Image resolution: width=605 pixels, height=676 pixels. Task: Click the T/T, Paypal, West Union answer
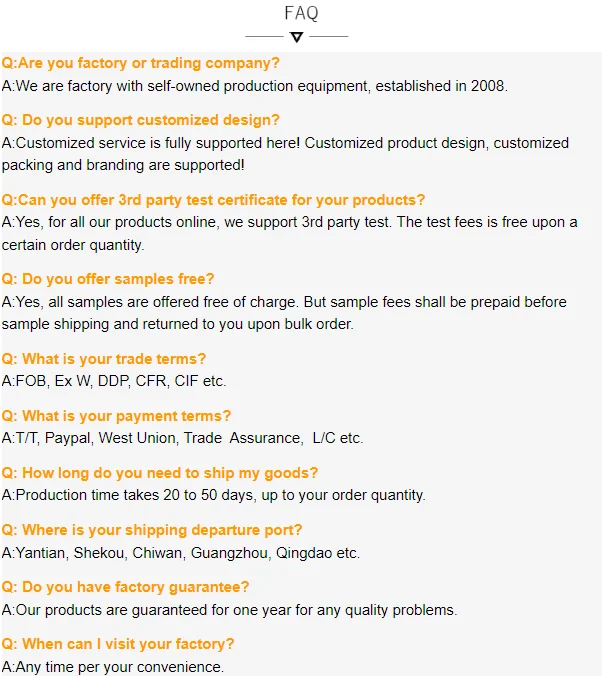tap(182, 438)
